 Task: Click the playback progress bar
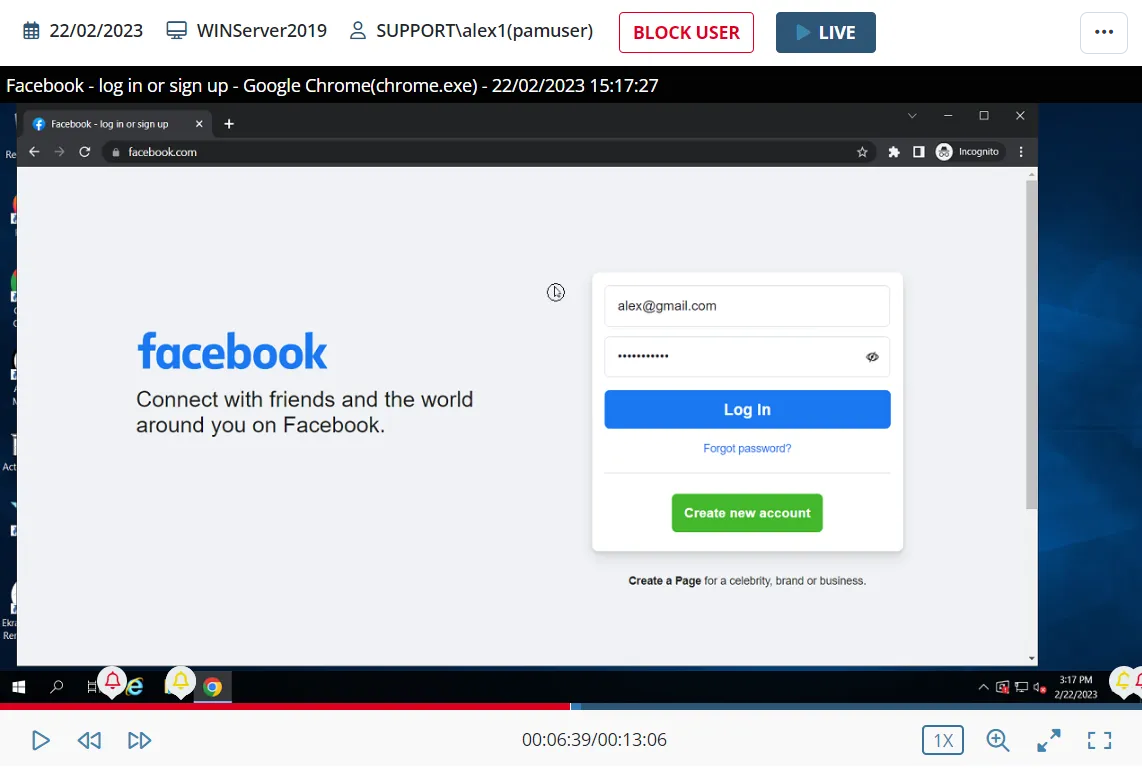[x=571, y=706]
